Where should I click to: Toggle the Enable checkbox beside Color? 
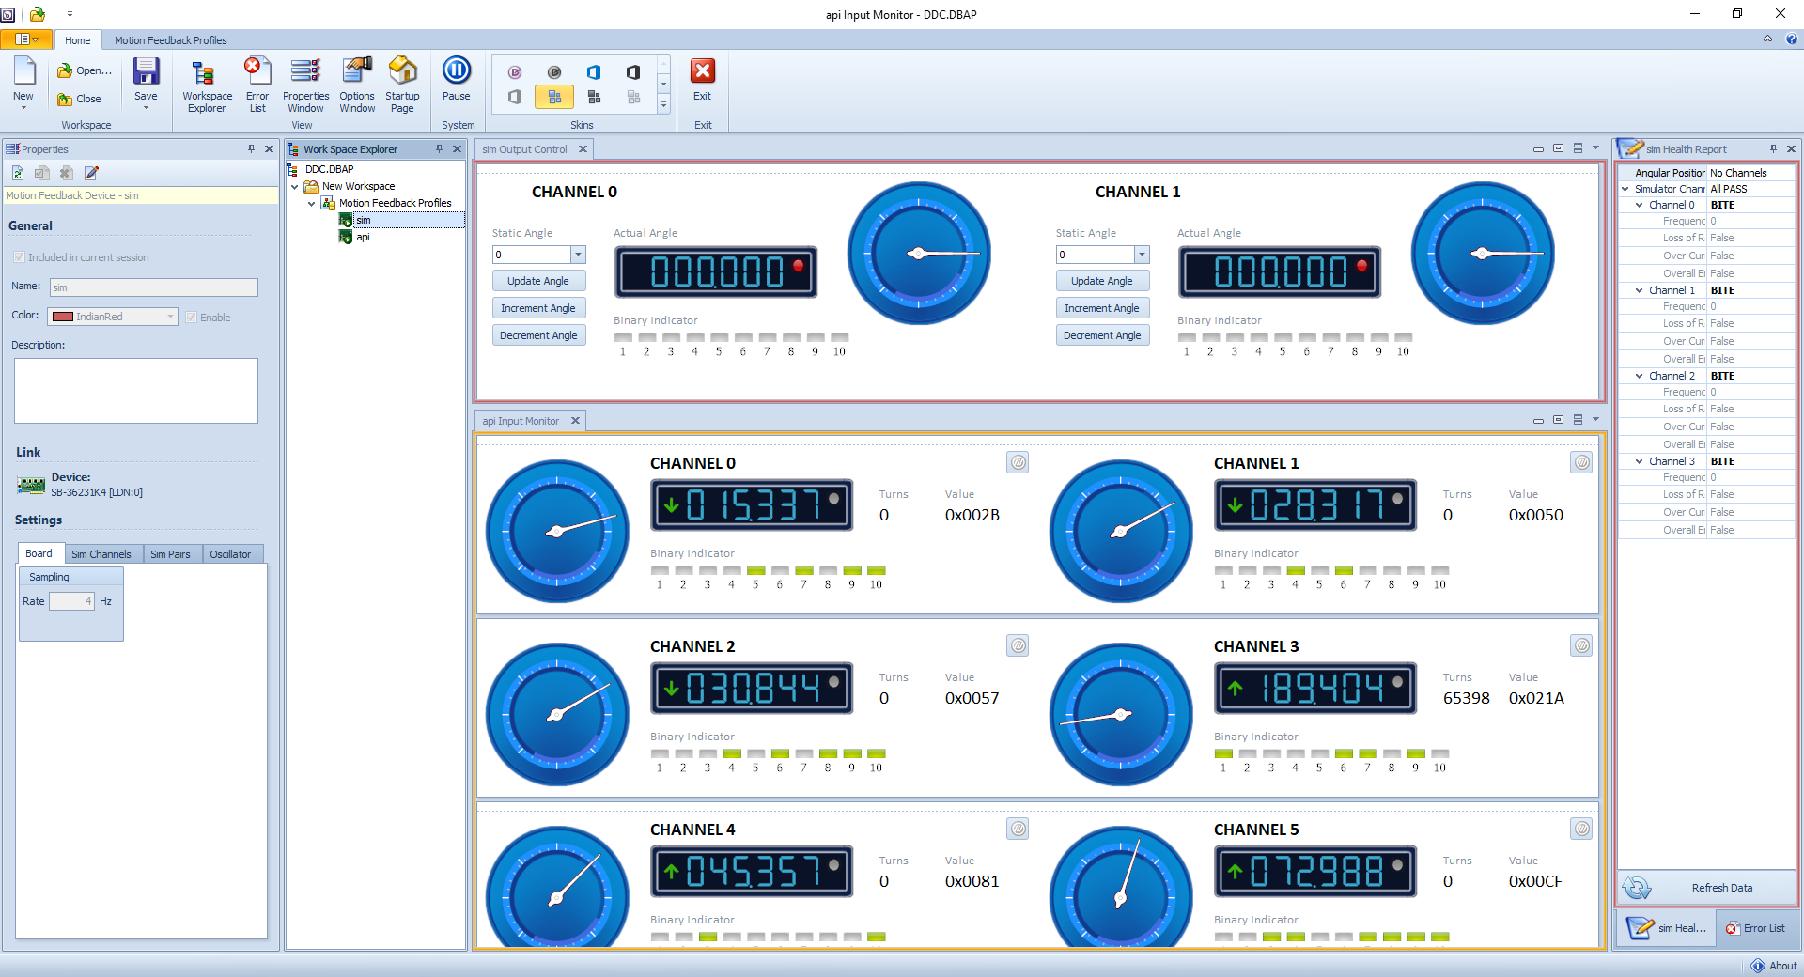tap(191, 317)
